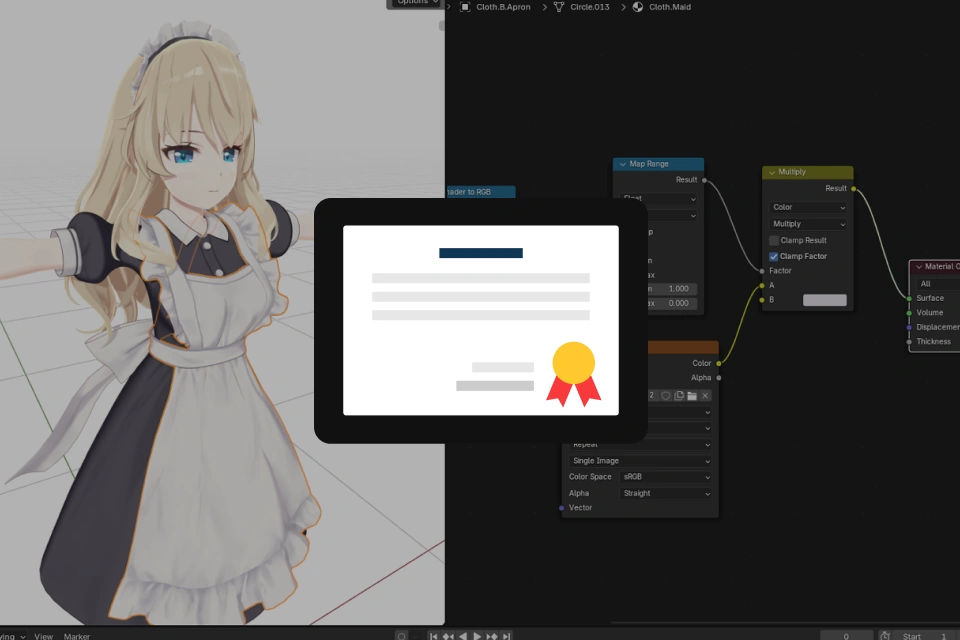Open the timeline View menu
The height and width of the screenshot is (640, 960).
[43, 636]
